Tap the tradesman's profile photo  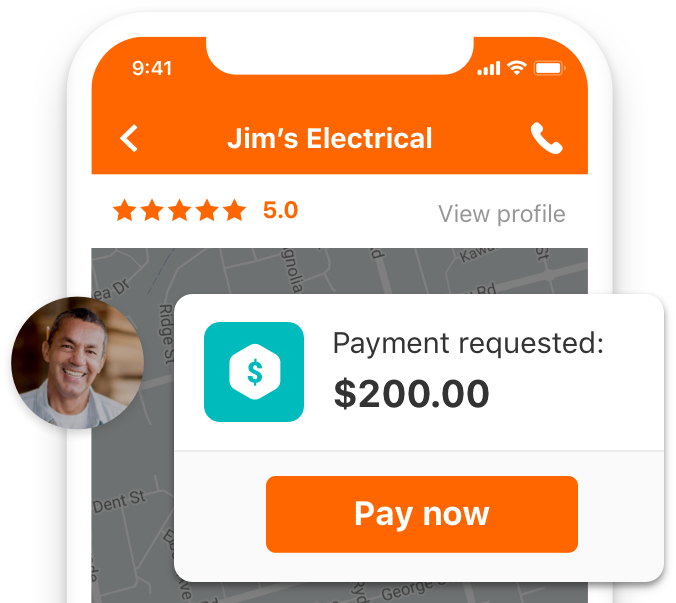[x=78, y=363]
